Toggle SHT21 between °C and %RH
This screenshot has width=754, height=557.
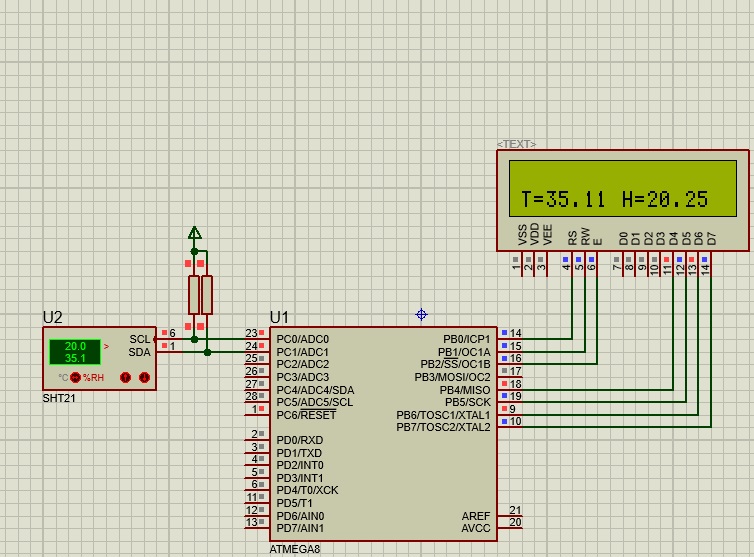(75, 378)
